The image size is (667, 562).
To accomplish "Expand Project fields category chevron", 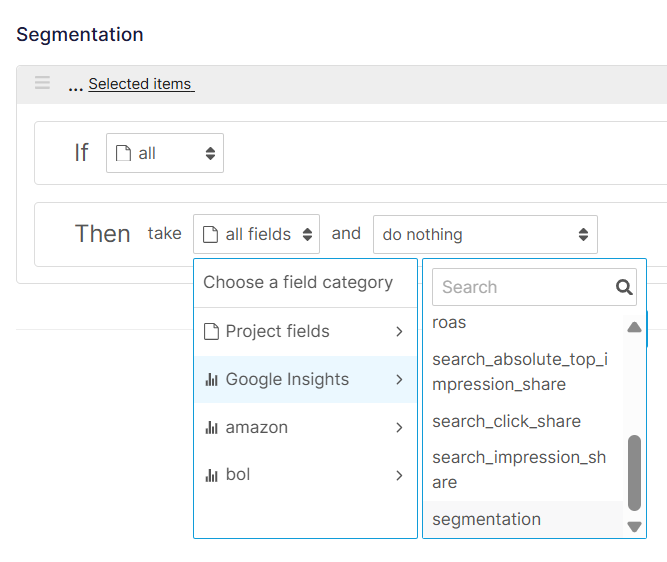I will tap(399, 331).
